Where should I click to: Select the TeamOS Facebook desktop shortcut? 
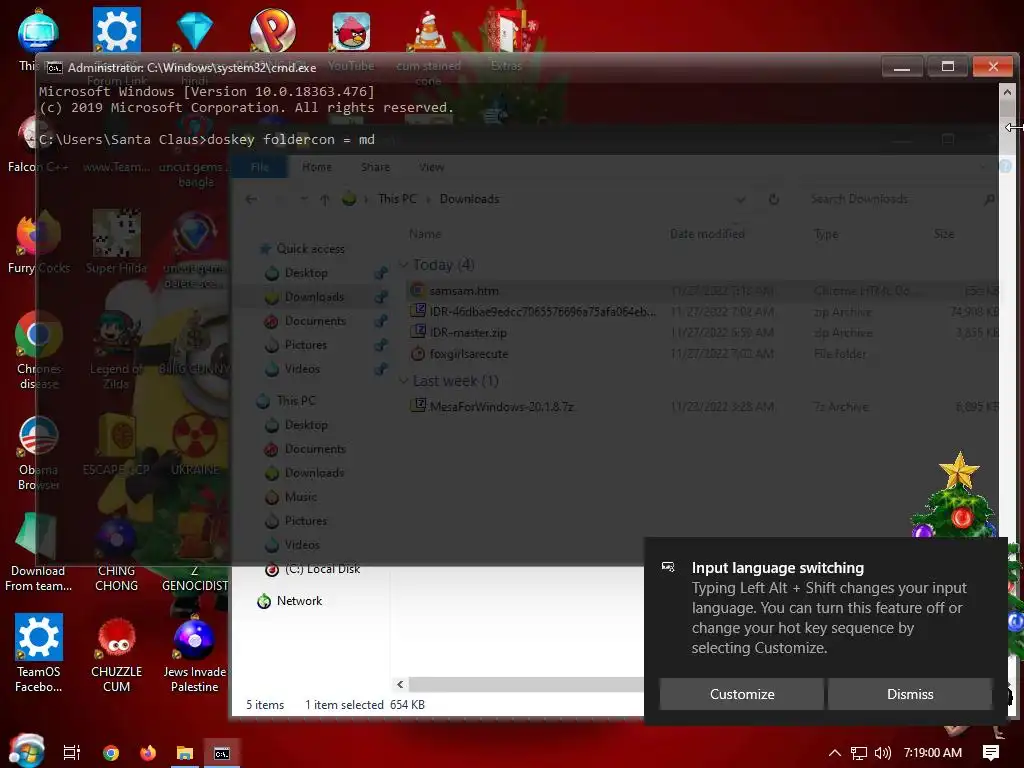click(x=39, y=653)
